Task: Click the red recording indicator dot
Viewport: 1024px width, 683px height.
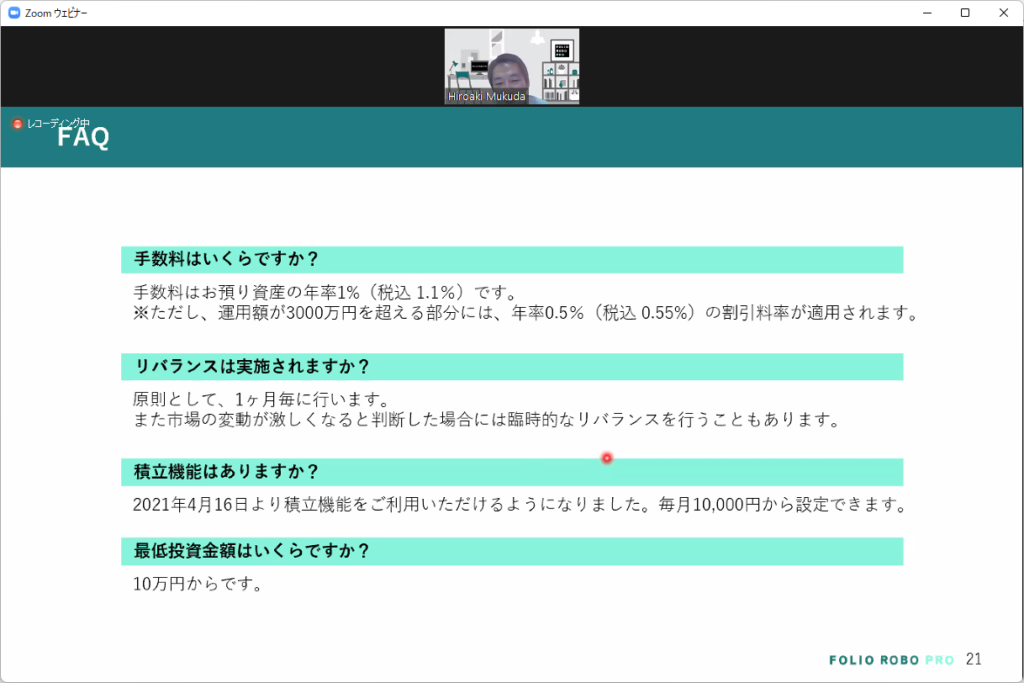Action: [x=16, y=122]
